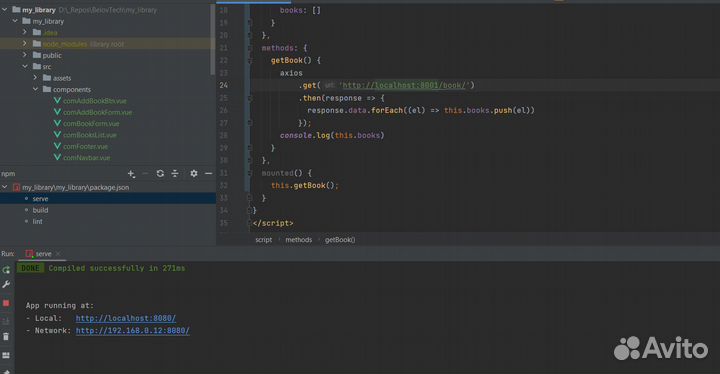The image size is (720, 374).
Task: Click 'App running at:' console line
Action: 60,306
